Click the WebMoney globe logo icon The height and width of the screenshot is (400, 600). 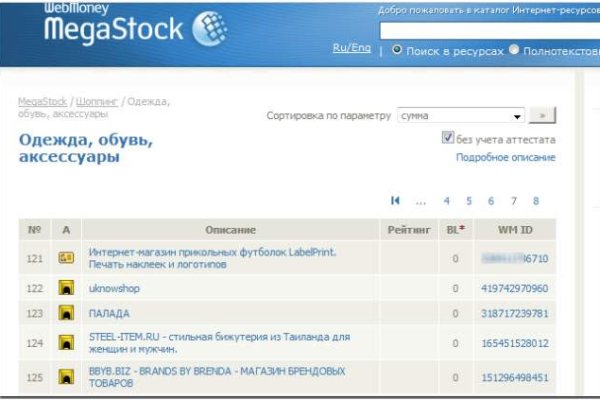[x=209, y=29]
